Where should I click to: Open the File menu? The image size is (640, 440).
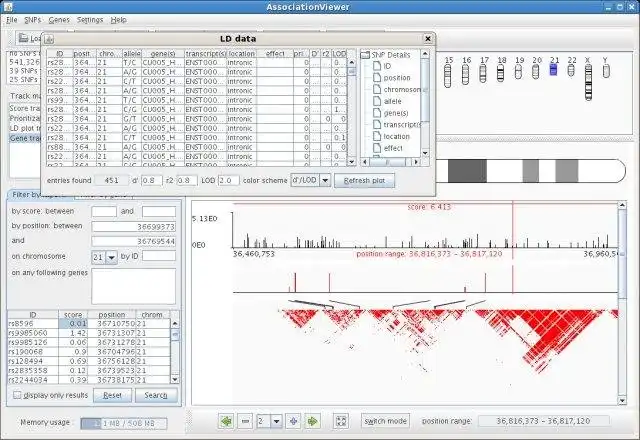[11, 20]
